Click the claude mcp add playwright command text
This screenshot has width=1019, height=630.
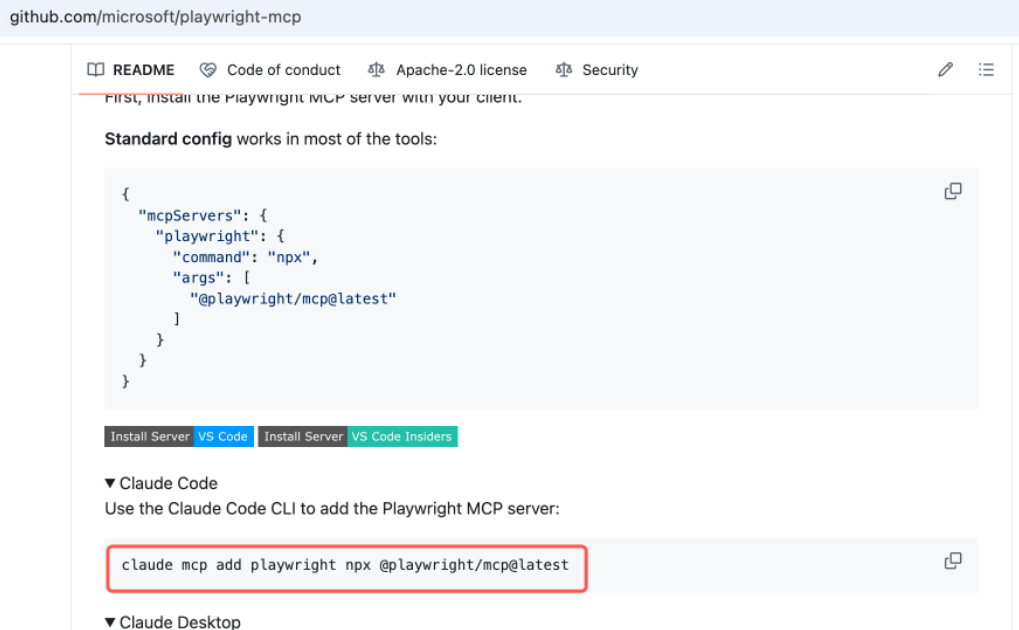[345, 565]
